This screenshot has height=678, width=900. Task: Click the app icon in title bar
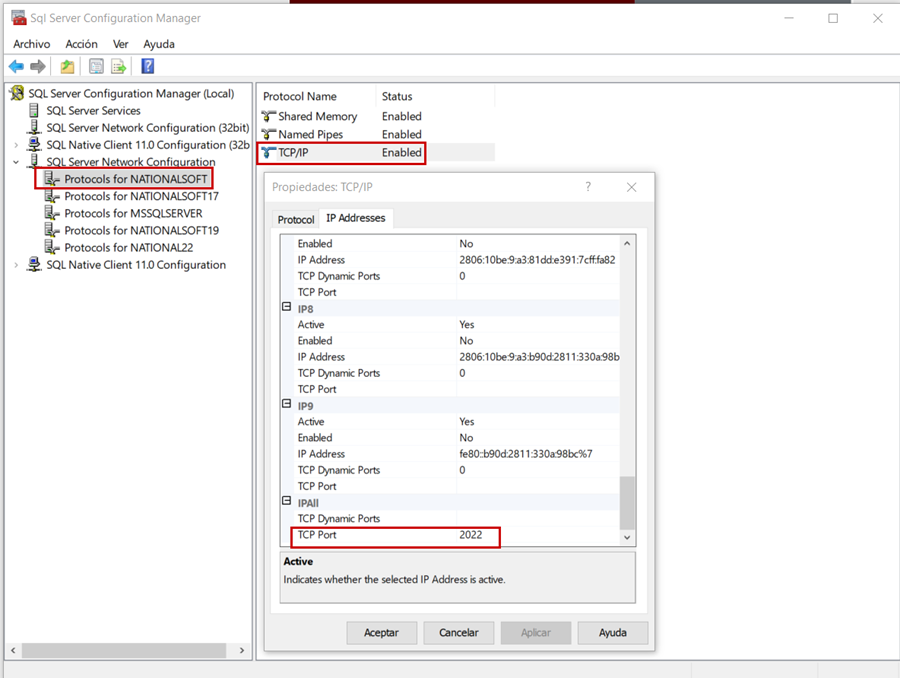click(19, 18)
